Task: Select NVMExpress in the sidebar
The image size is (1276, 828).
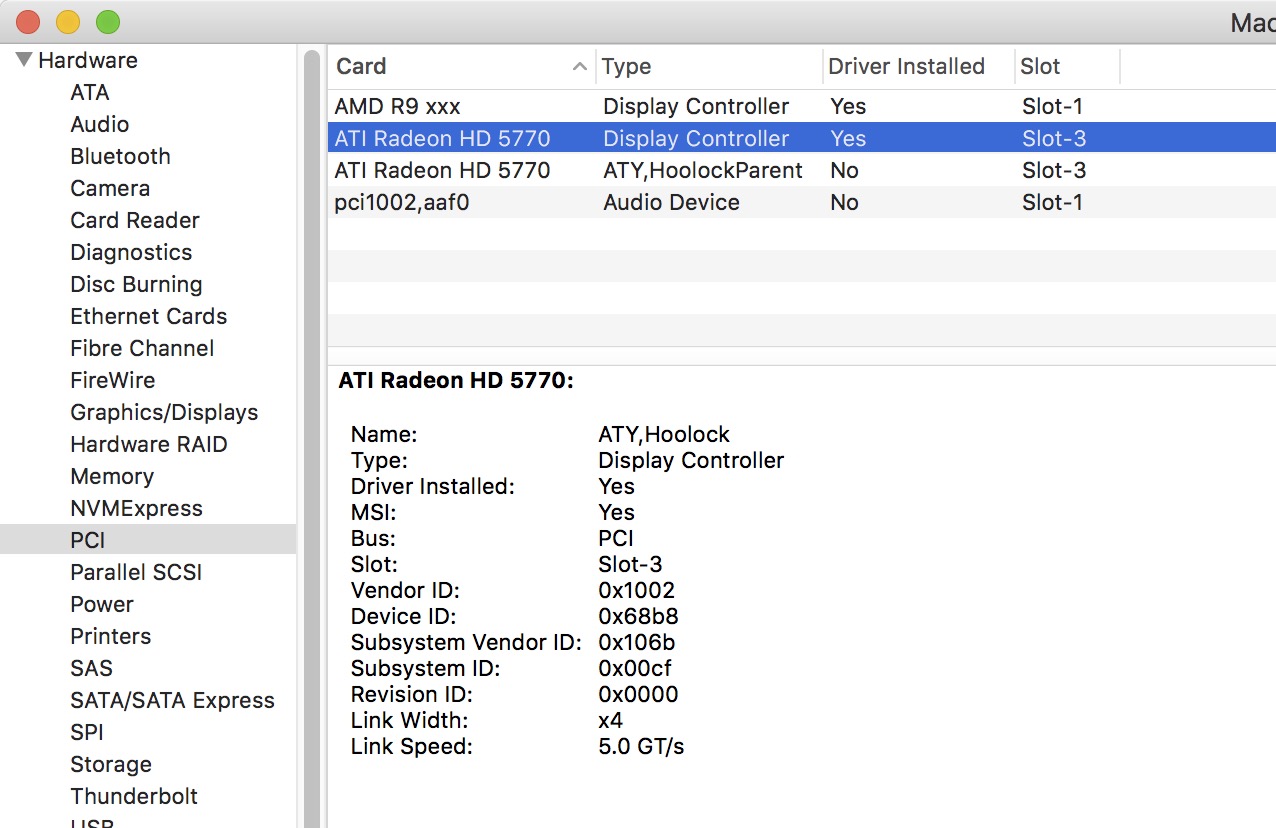Action: click(136, 508)
